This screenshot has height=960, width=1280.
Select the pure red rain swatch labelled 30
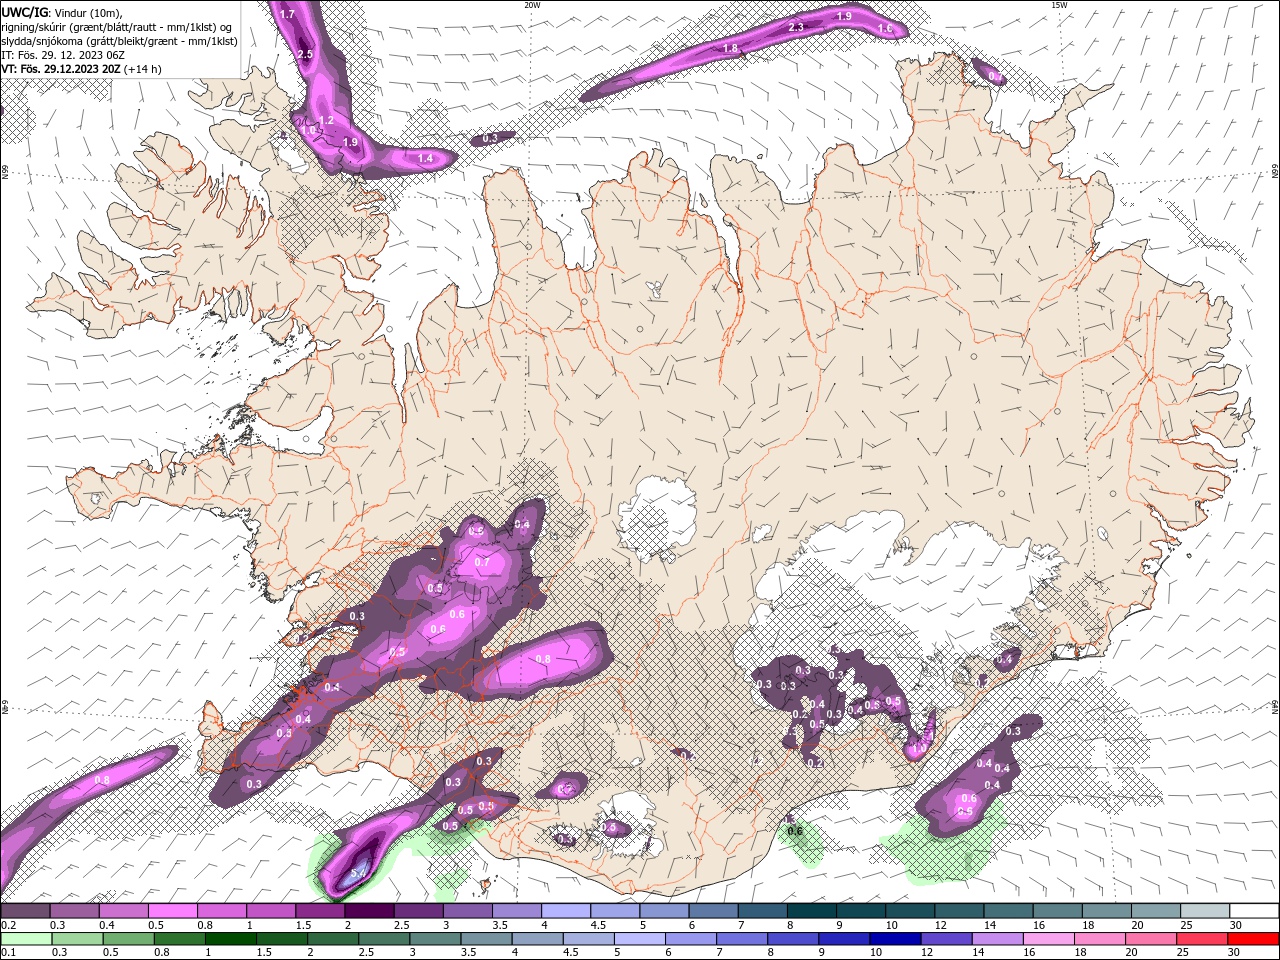pos(1253,938)
